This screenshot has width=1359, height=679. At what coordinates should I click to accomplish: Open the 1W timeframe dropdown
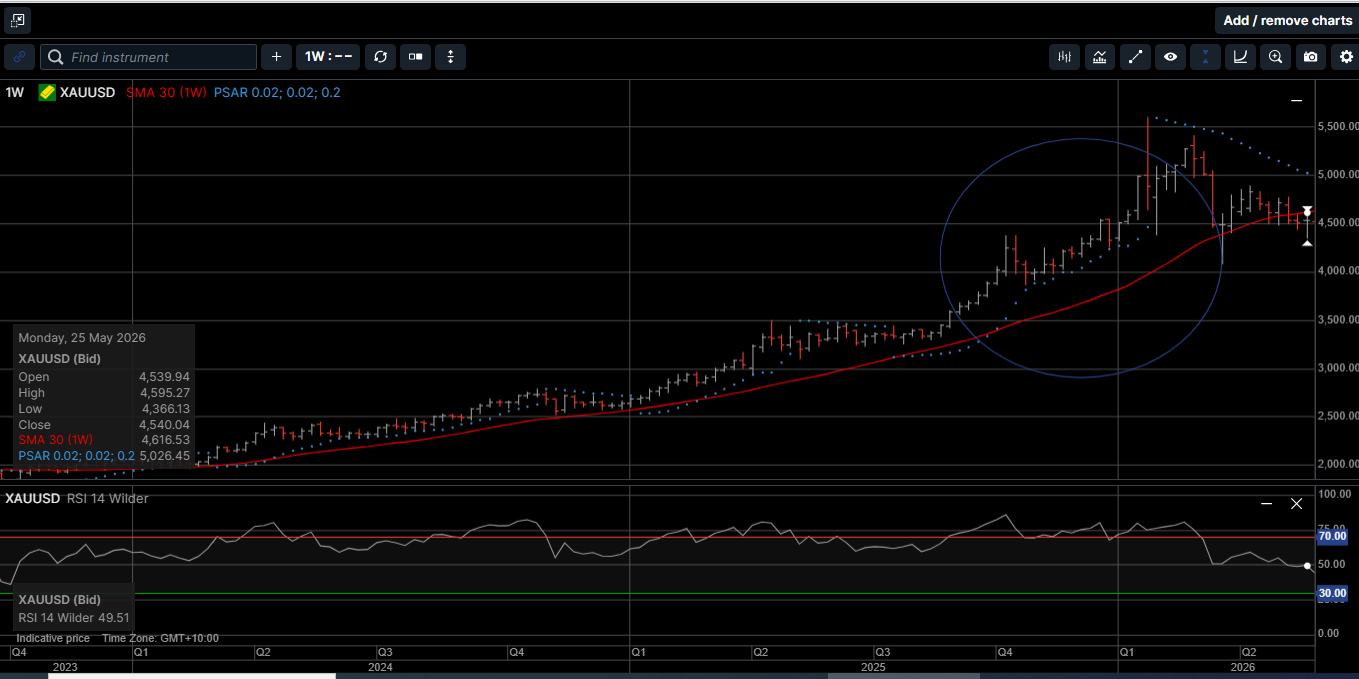click(327, 57)
